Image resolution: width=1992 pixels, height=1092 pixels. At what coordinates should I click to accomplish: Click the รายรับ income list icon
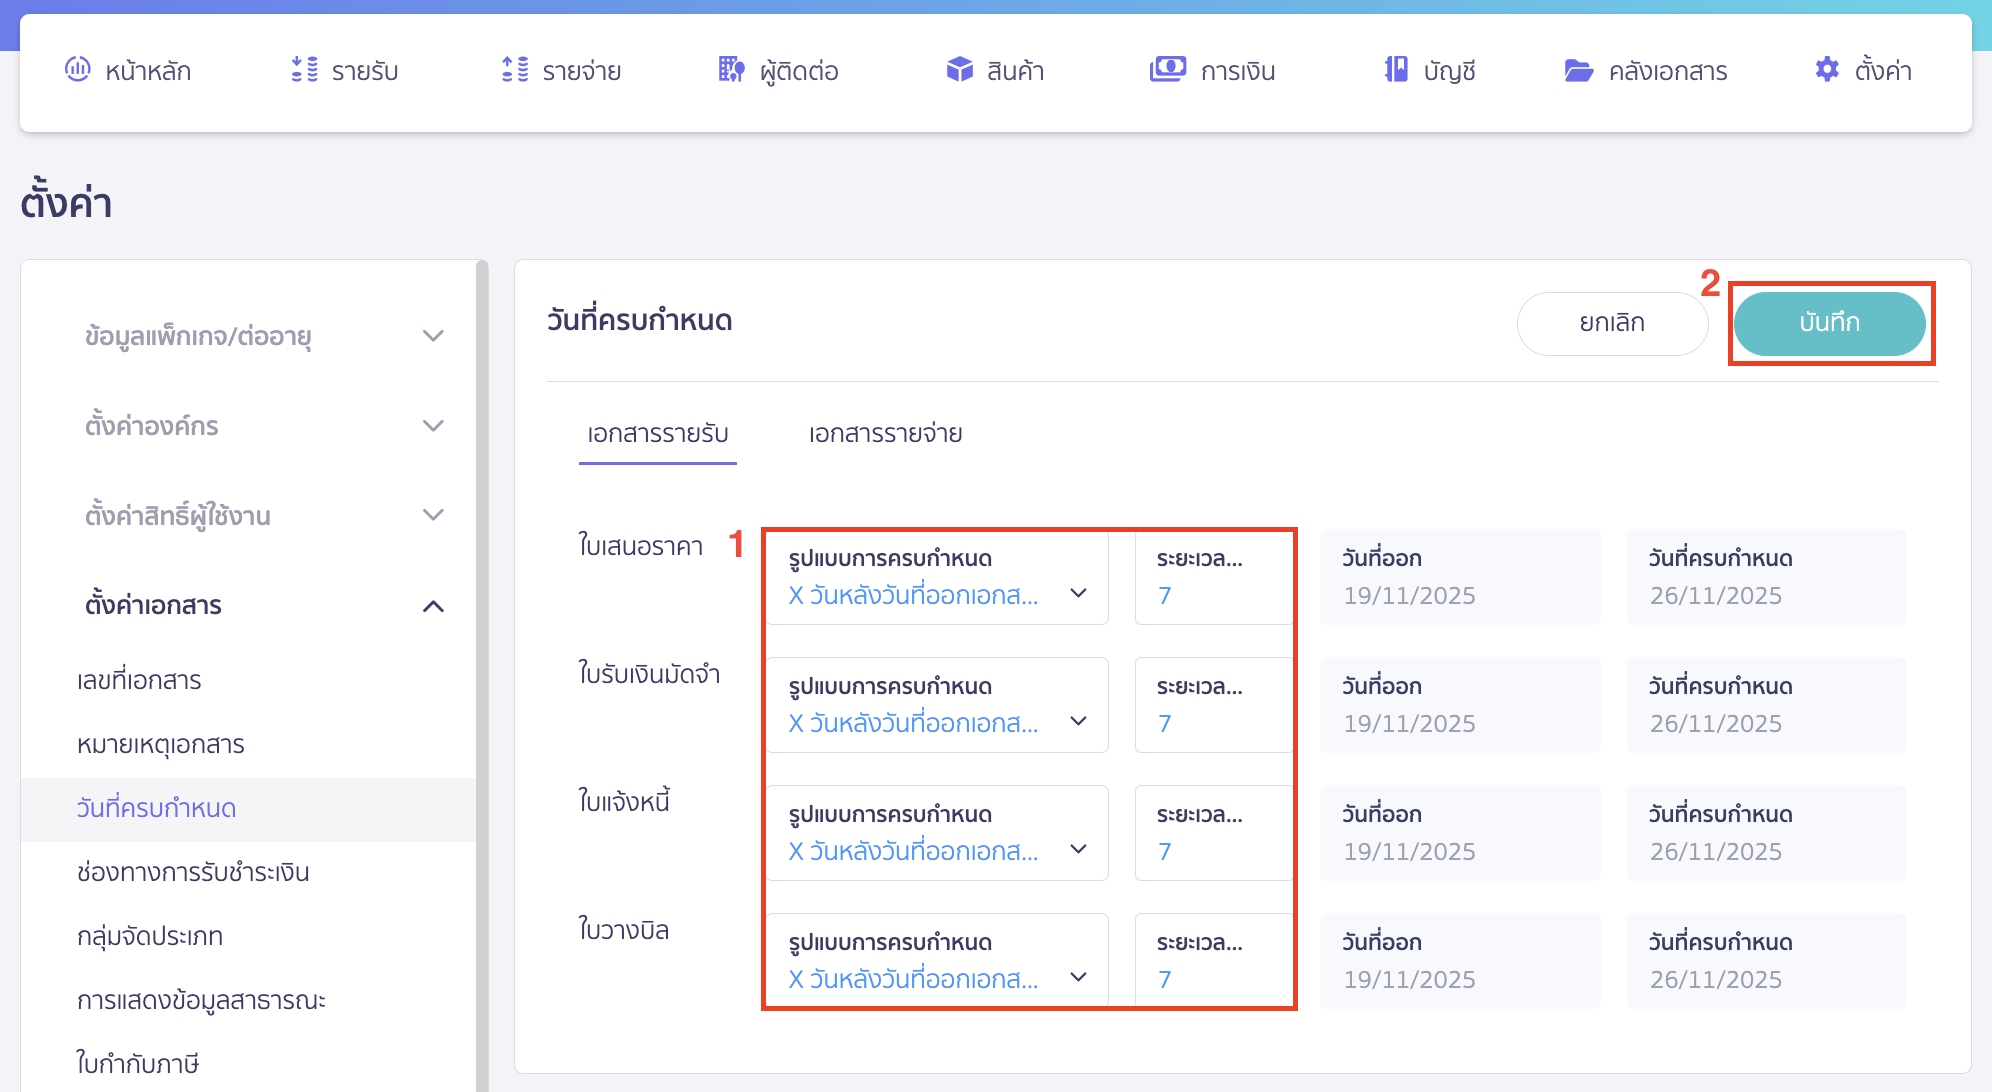[x=304, y=69]
